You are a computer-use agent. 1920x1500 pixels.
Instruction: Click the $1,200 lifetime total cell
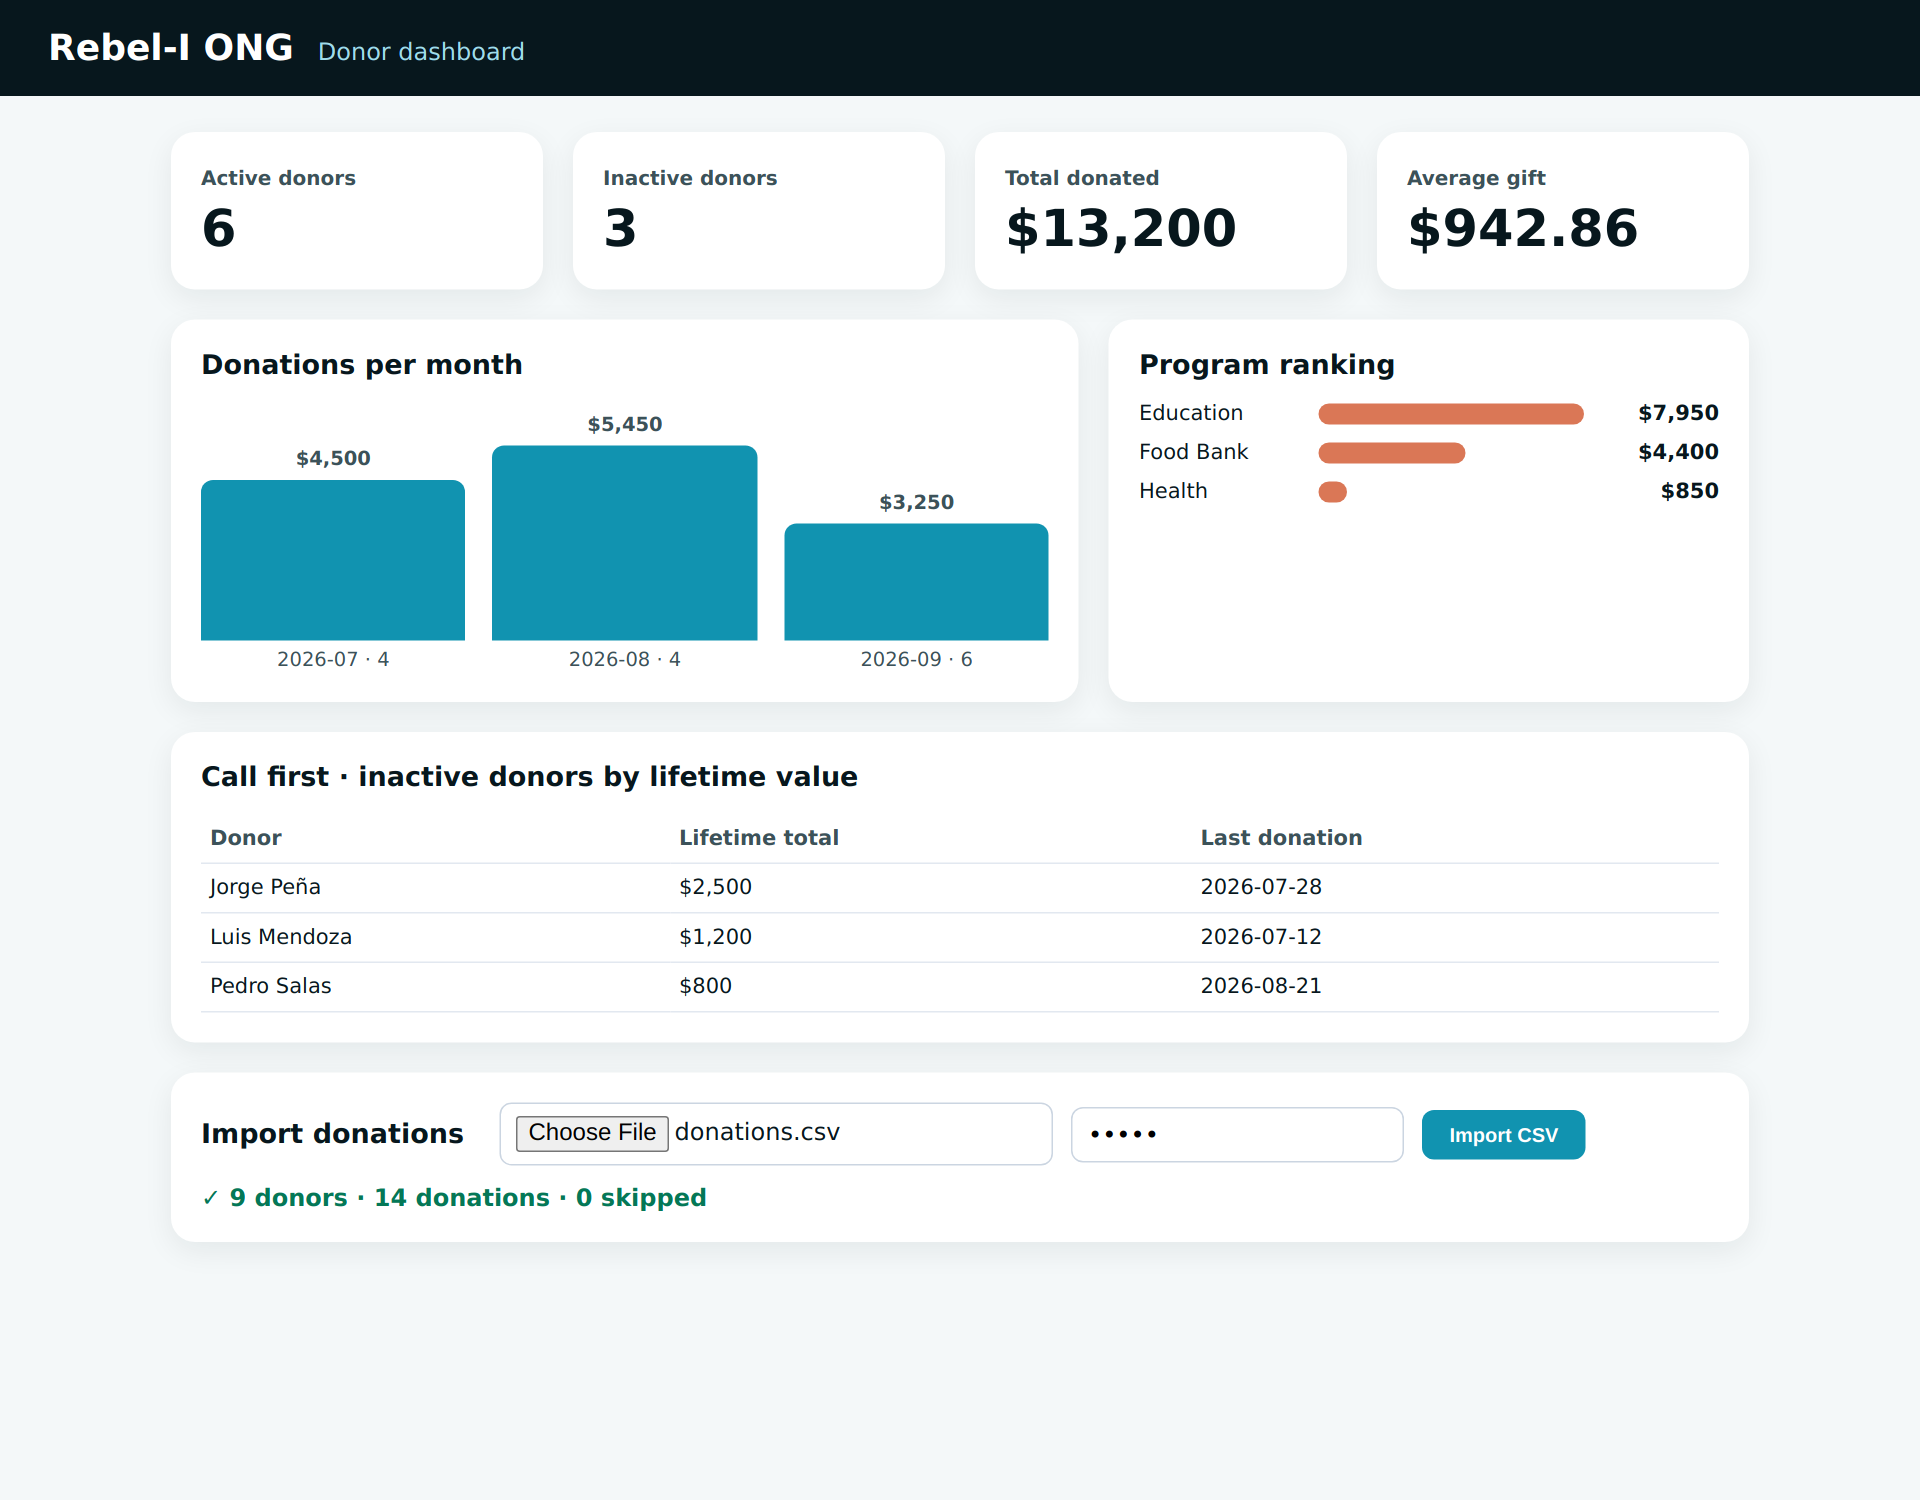(x=715, y=937)
